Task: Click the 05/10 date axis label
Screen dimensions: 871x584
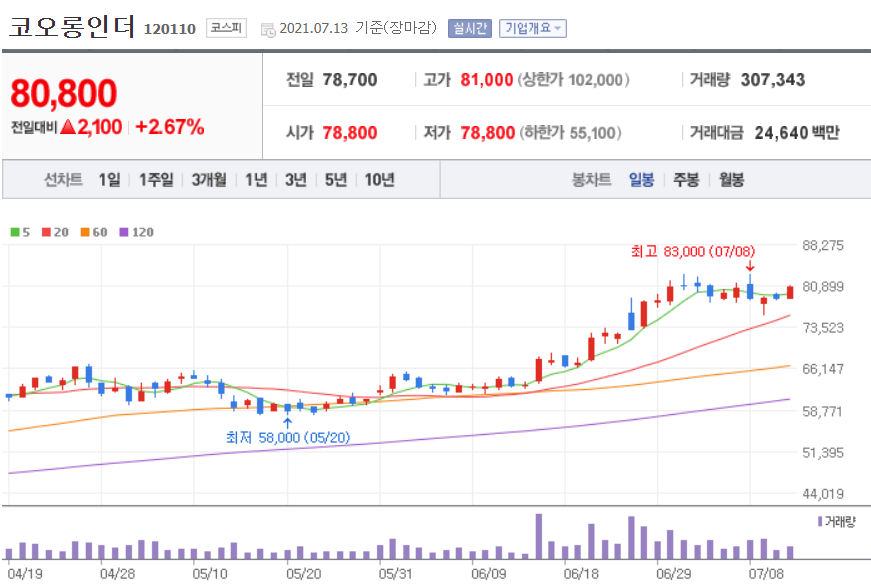Action: pyautogui.click(x=209, y=573)
